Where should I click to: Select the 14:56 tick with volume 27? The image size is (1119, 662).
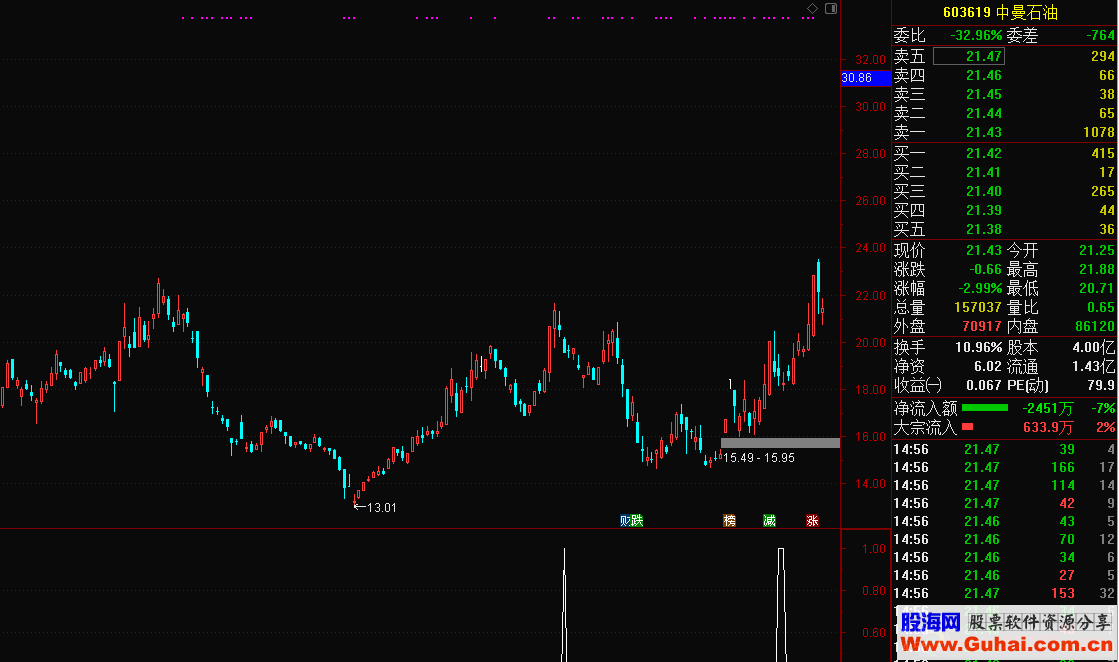click(1004, 575)
